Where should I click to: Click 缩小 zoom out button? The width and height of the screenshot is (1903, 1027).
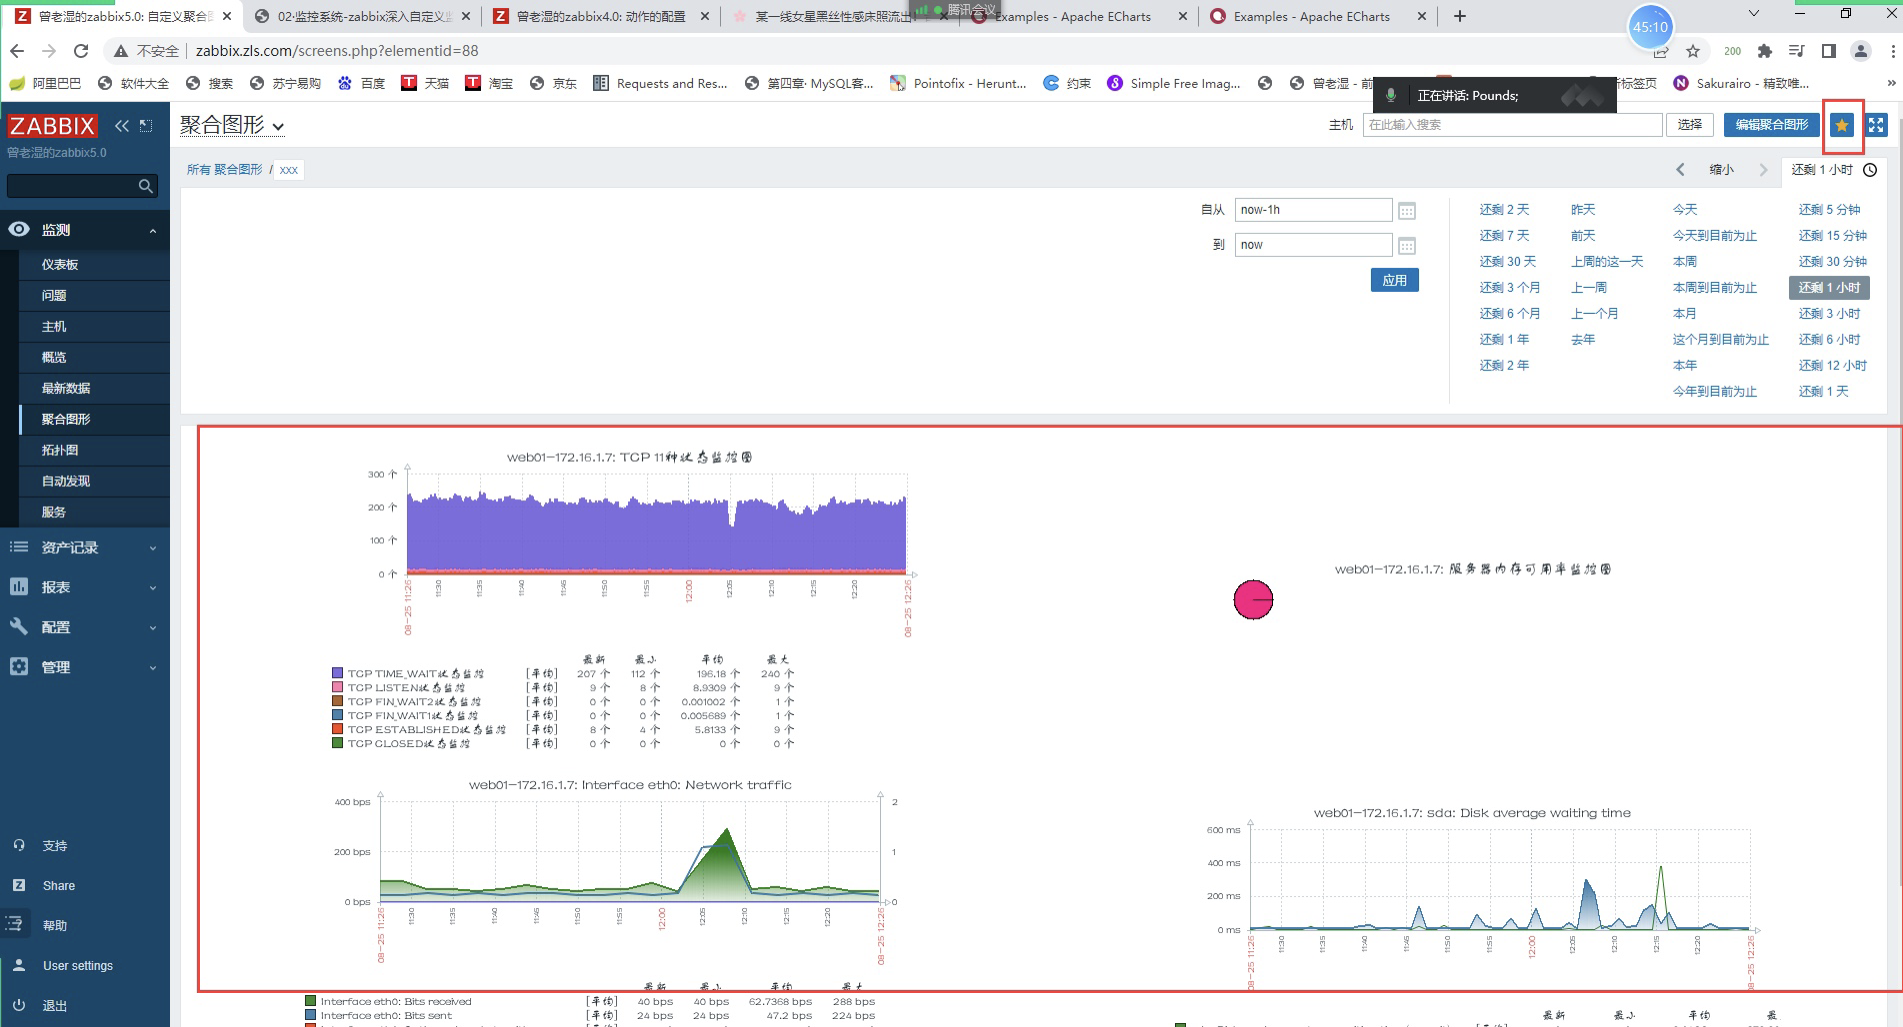(1721, 170)
